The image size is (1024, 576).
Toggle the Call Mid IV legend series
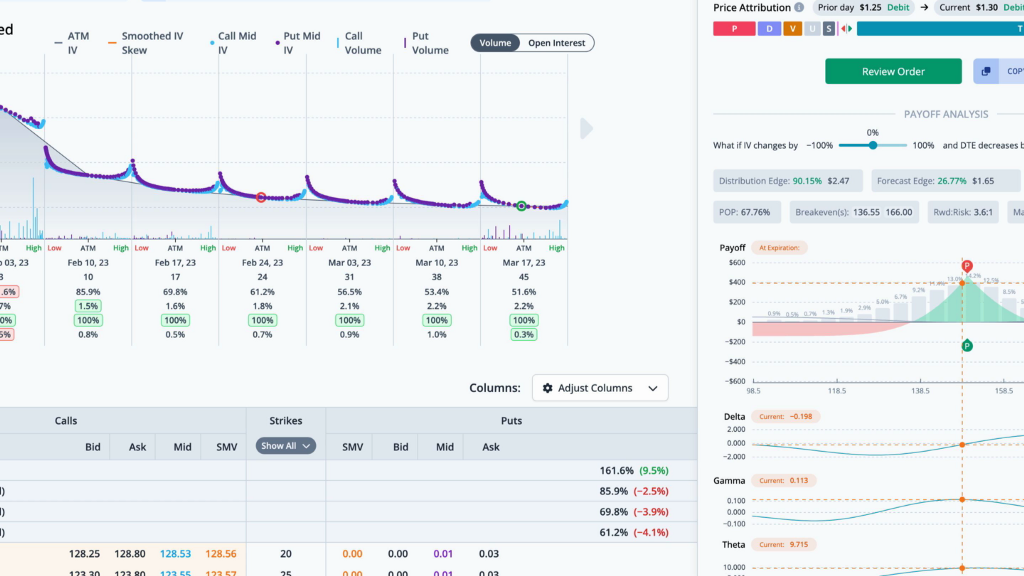(236, 43)
